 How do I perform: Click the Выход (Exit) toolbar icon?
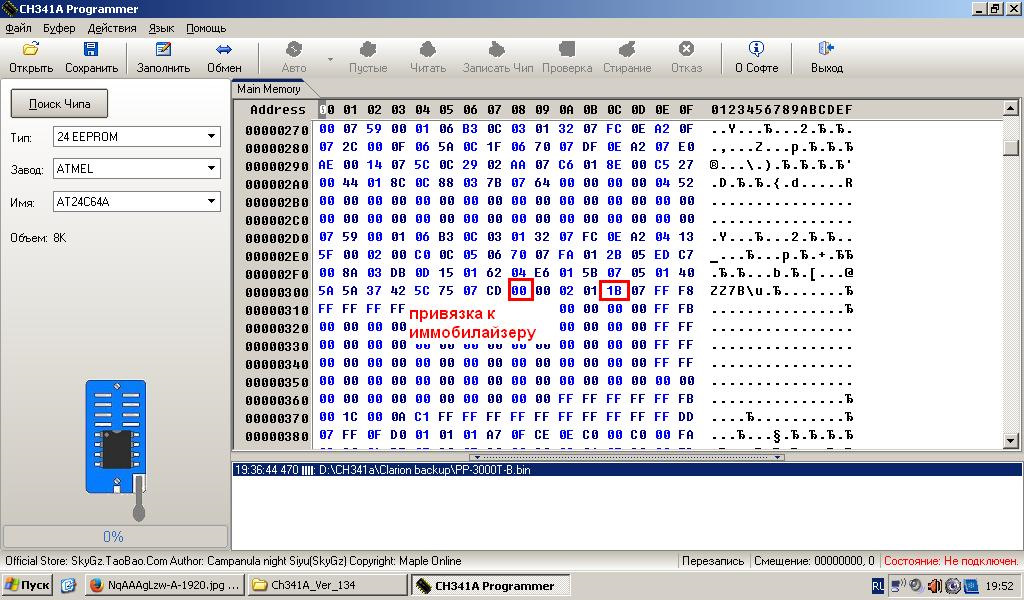point(826,49)
